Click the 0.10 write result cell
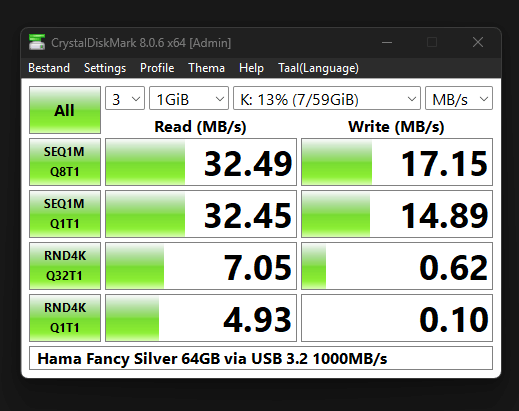 (397, 318)
